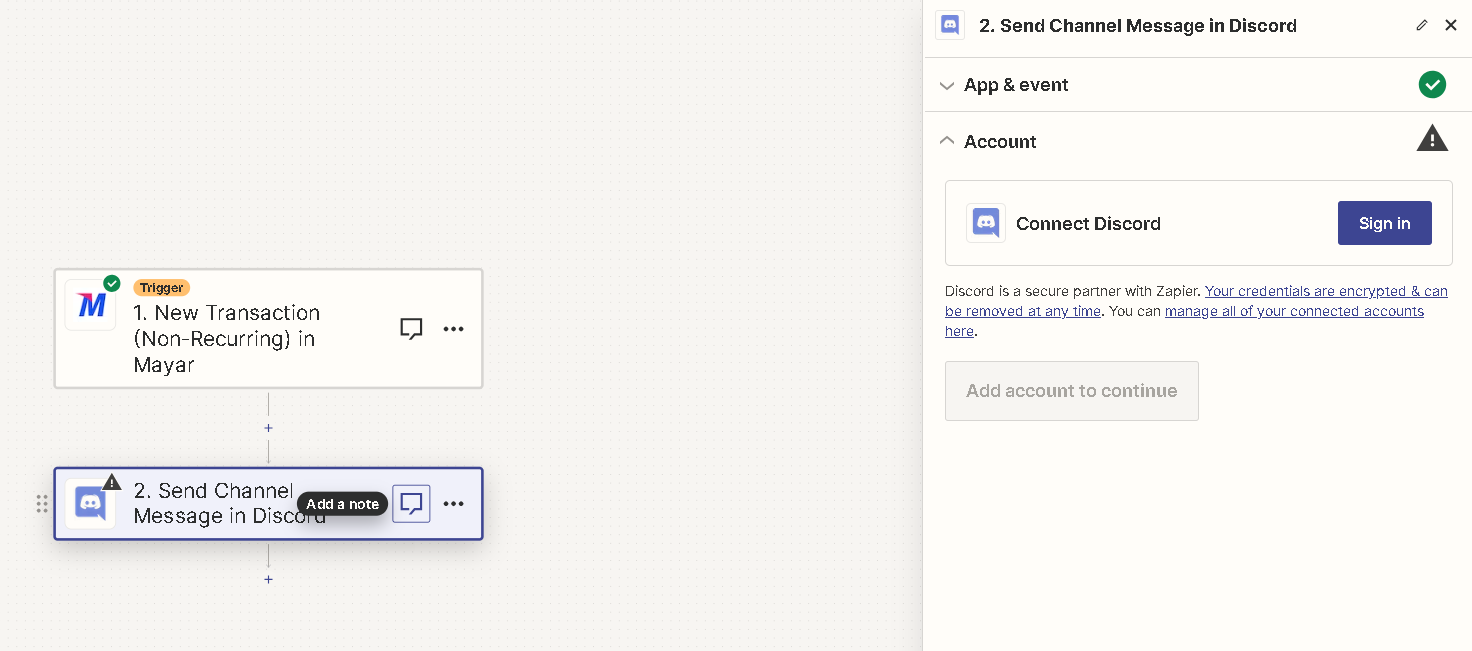The image size is (1472, 651).
Task: Click the warning icon on Discord step card
Action: click(112, 482)
